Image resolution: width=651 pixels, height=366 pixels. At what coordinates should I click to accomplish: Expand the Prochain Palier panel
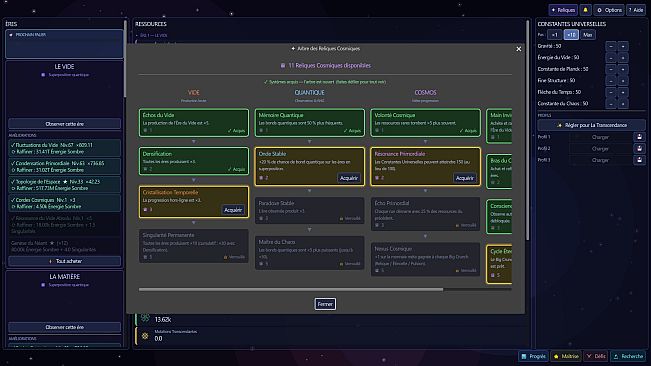pos(64,43)
